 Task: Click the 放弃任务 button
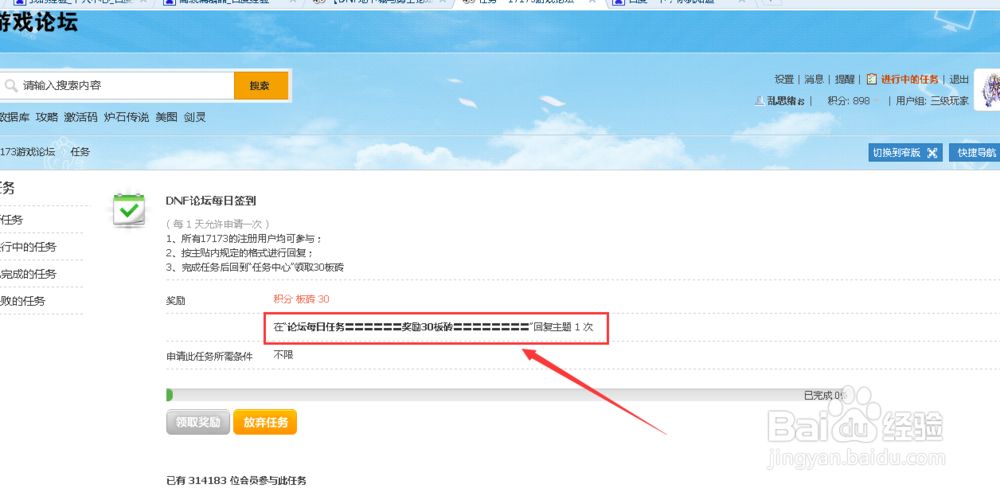[265, 422]
